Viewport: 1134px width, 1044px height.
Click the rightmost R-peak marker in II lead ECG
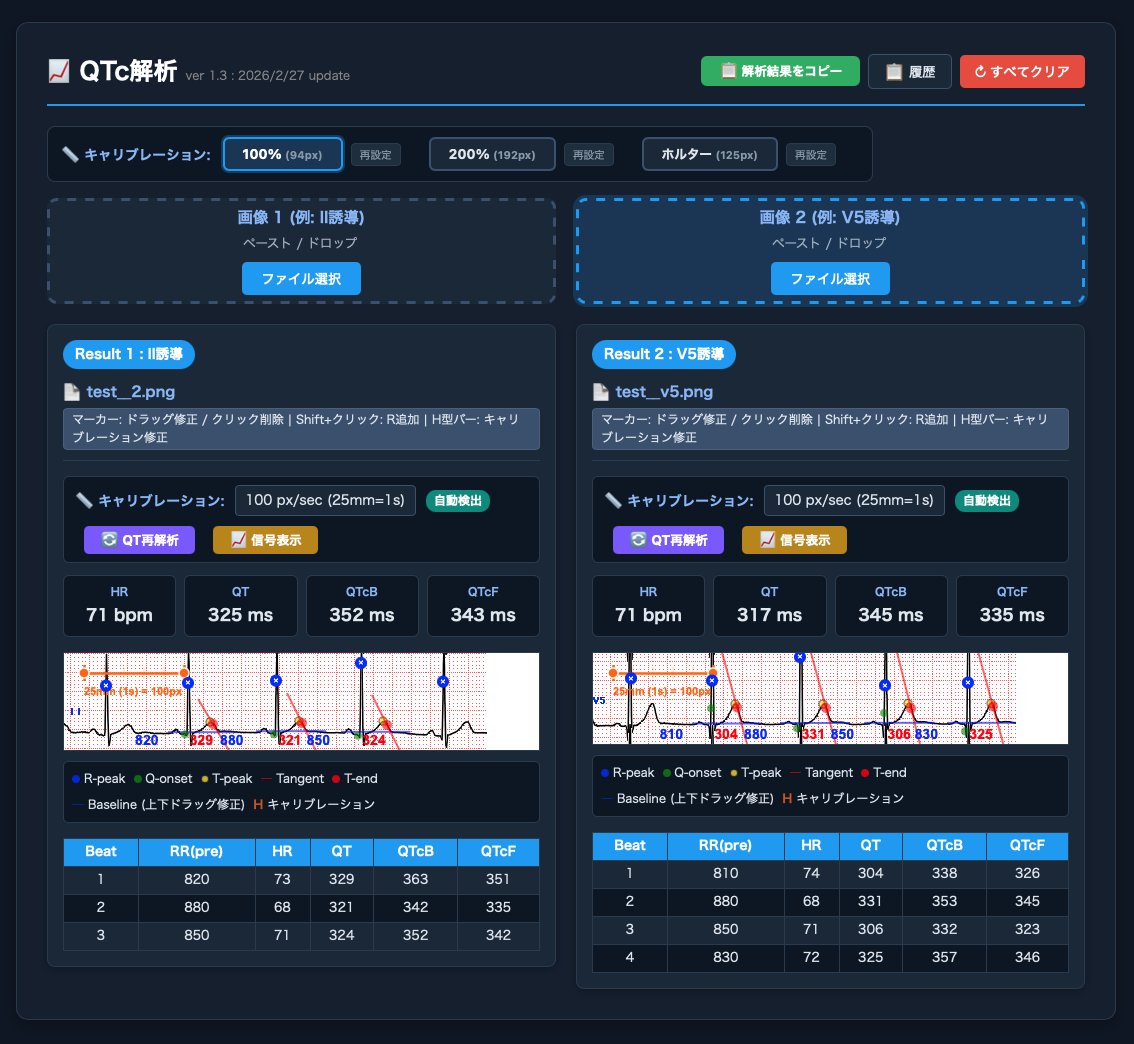444,681
